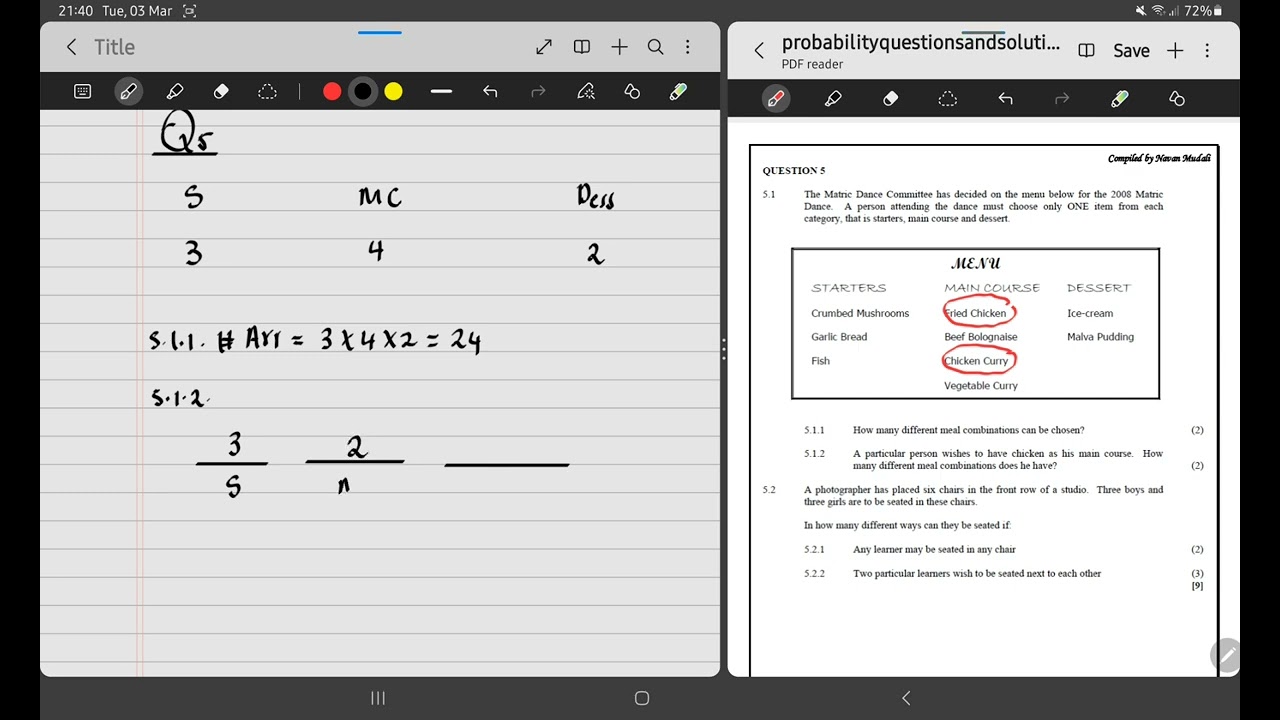Tap the MENU title in the PDF
Image resolution: width=1280 pixels, height=720 pixels.
click(x=975, y=264)
